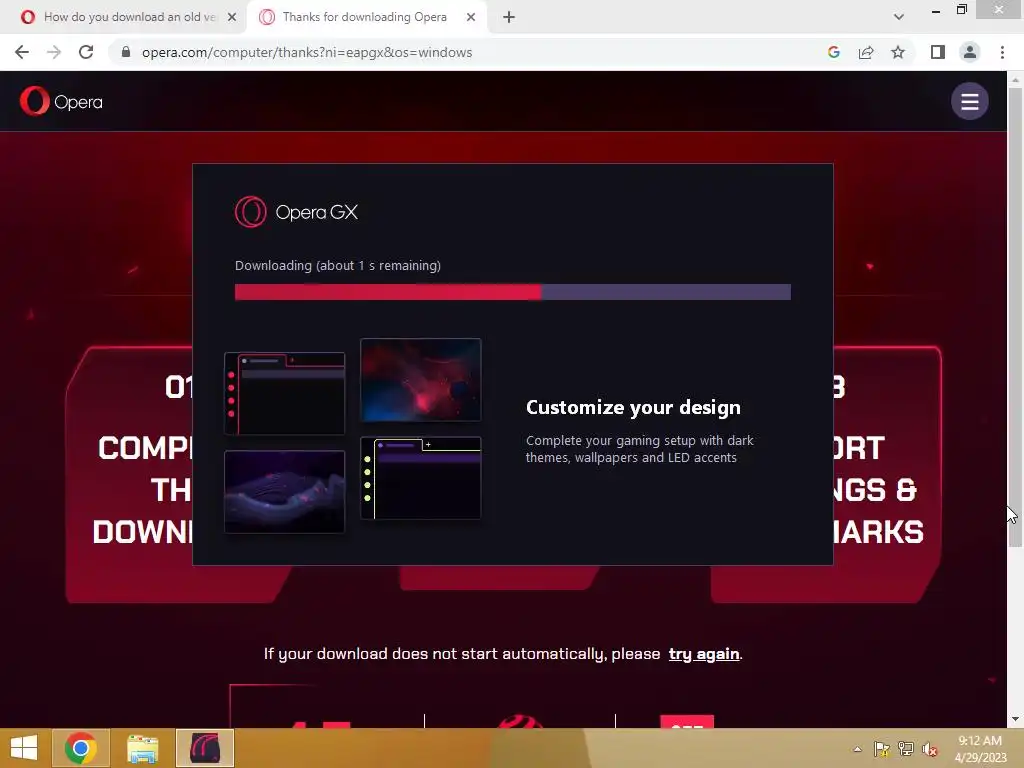This screenshot has height=768, width=1024.
Task: Click scrollbar up arrow on page
Action: tap(1015, 80)
